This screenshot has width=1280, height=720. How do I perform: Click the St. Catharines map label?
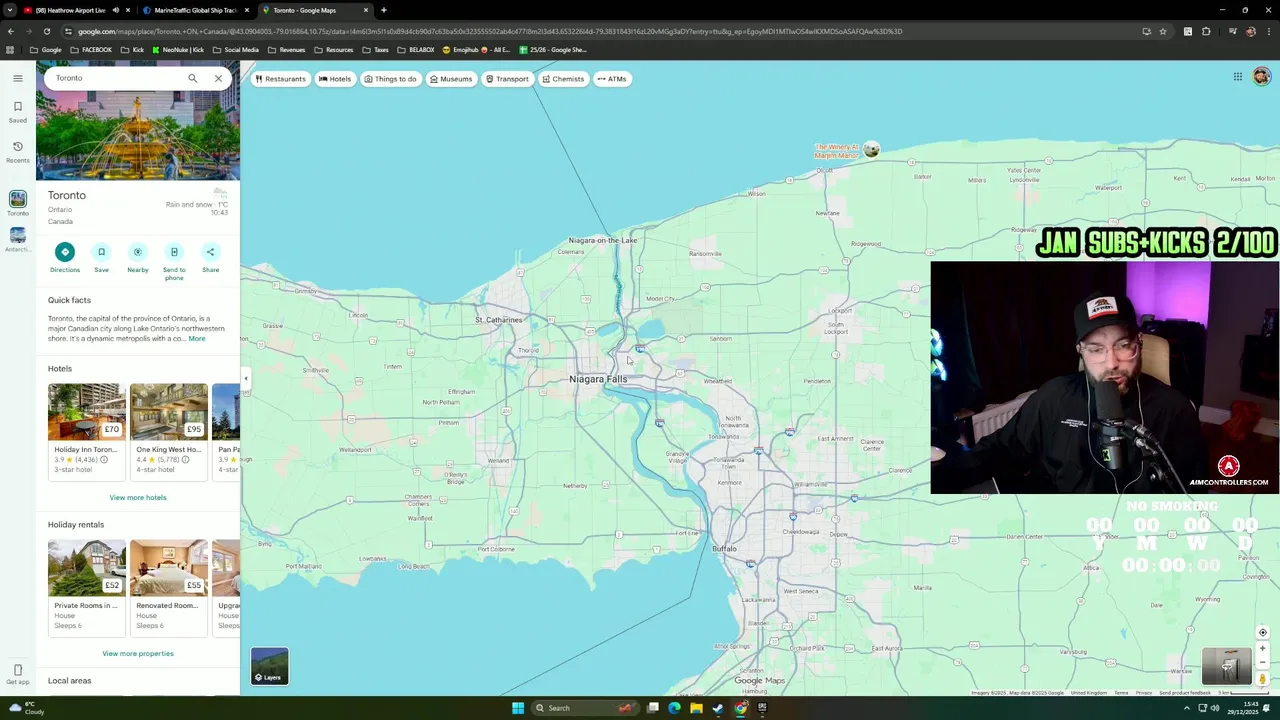(498, 320)
